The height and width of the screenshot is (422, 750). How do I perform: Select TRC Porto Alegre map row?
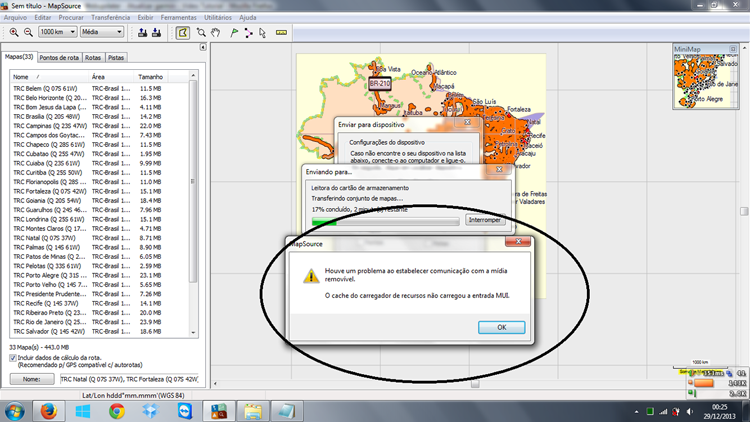[x=100, y=276]
